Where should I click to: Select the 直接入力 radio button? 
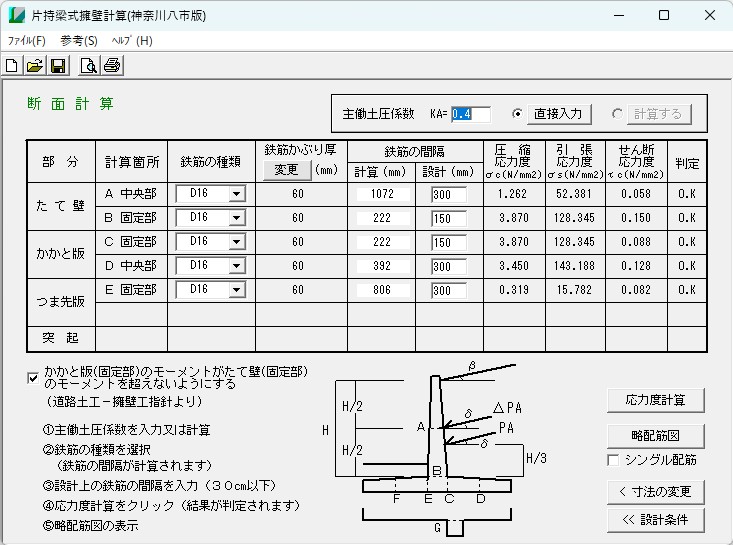click(517, 114)
